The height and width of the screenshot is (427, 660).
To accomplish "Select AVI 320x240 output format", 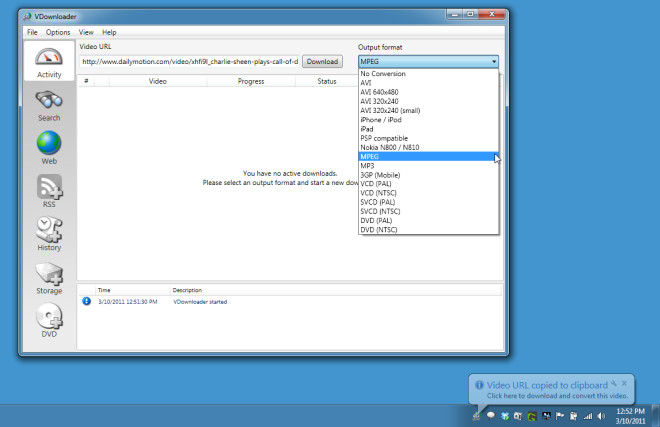I will pos(428,101).
